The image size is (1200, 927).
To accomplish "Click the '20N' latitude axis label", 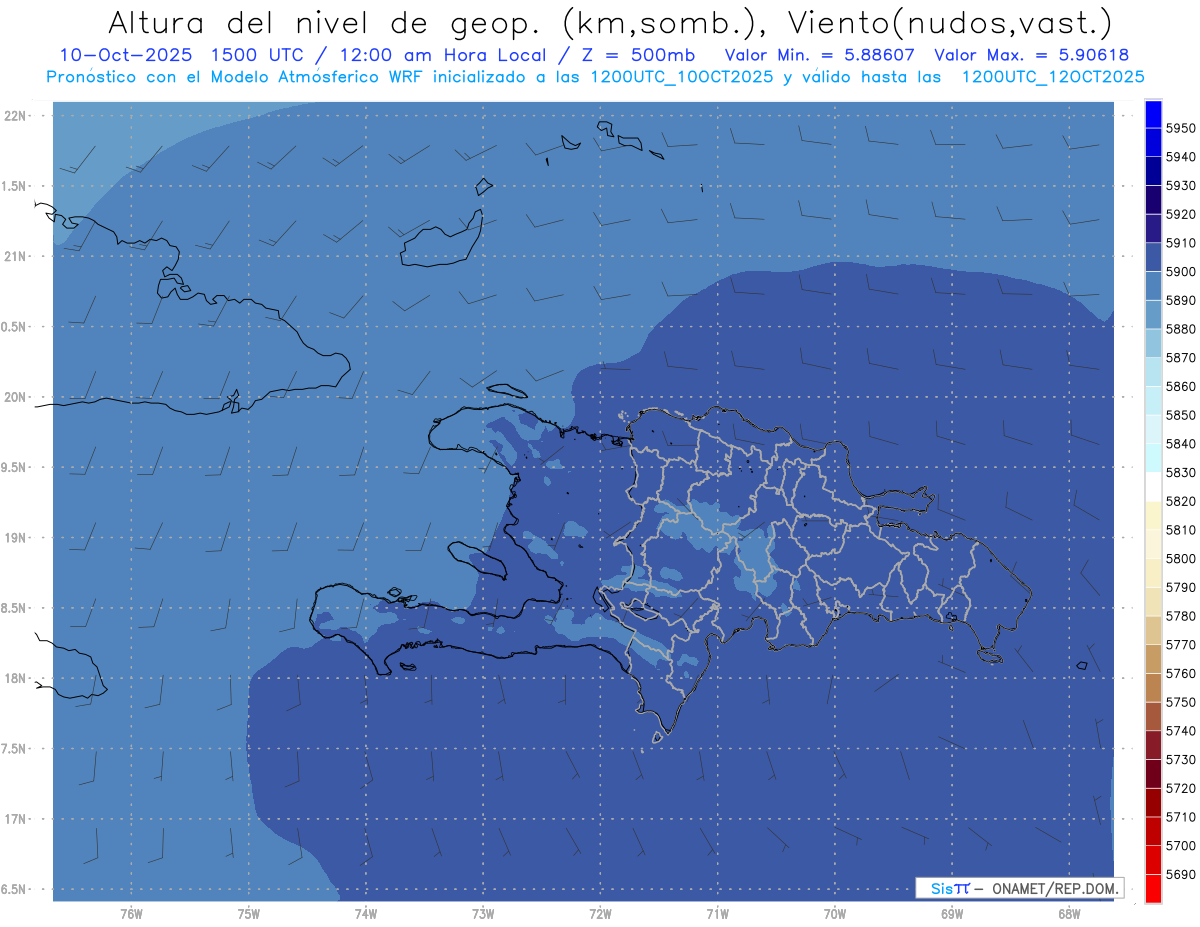I will (x=14, y=397).
